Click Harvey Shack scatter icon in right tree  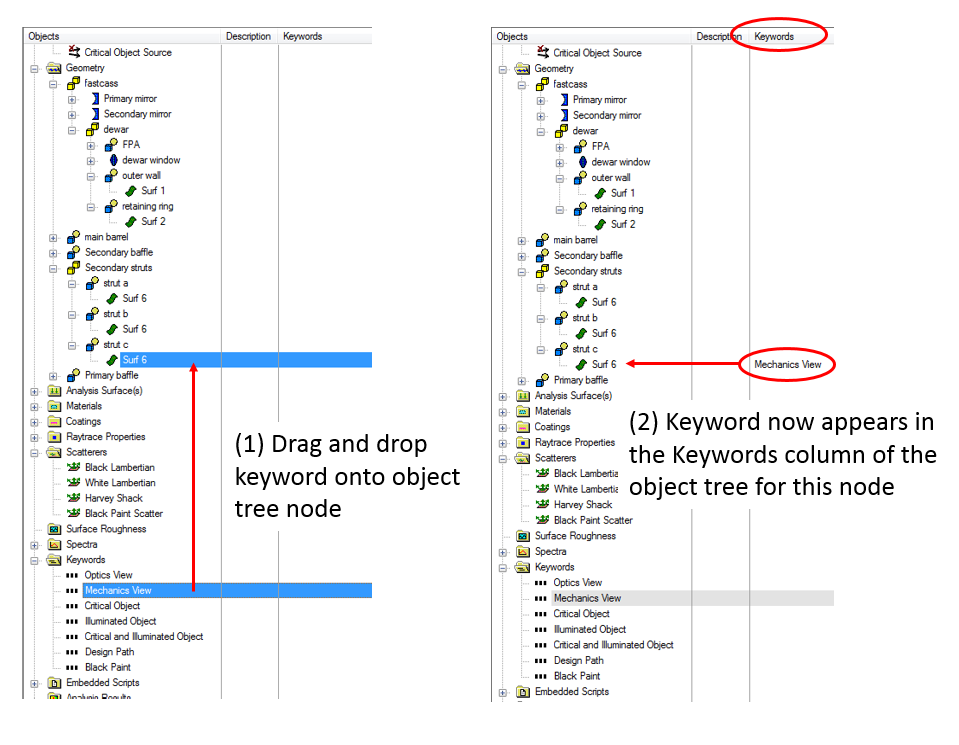tap(542, 505)
